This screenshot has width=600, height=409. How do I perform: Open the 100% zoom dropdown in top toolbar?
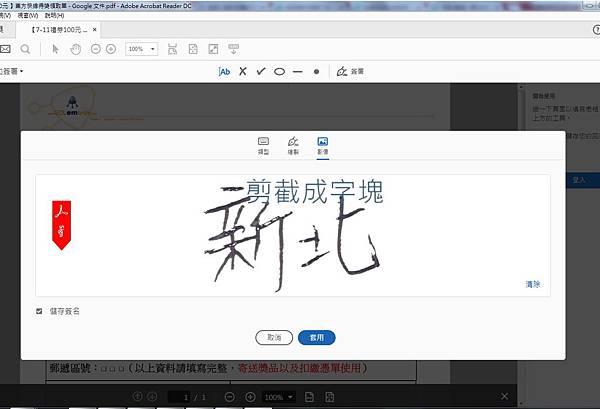(x=142, y=49)
